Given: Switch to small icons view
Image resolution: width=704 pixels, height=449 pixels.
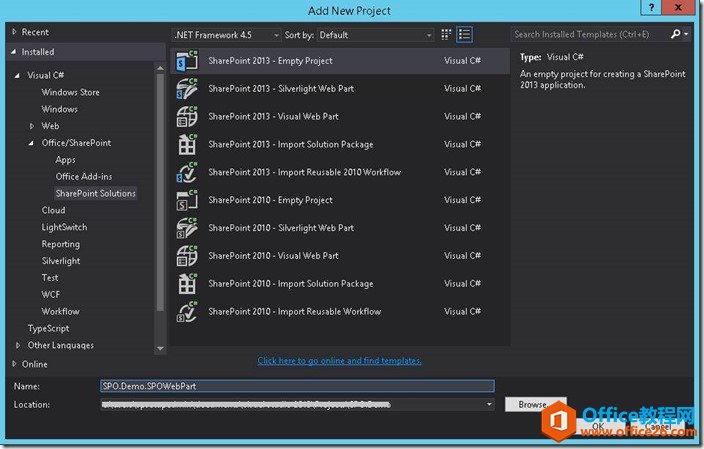Looking at the screenshot, I should tap(446, 35).
